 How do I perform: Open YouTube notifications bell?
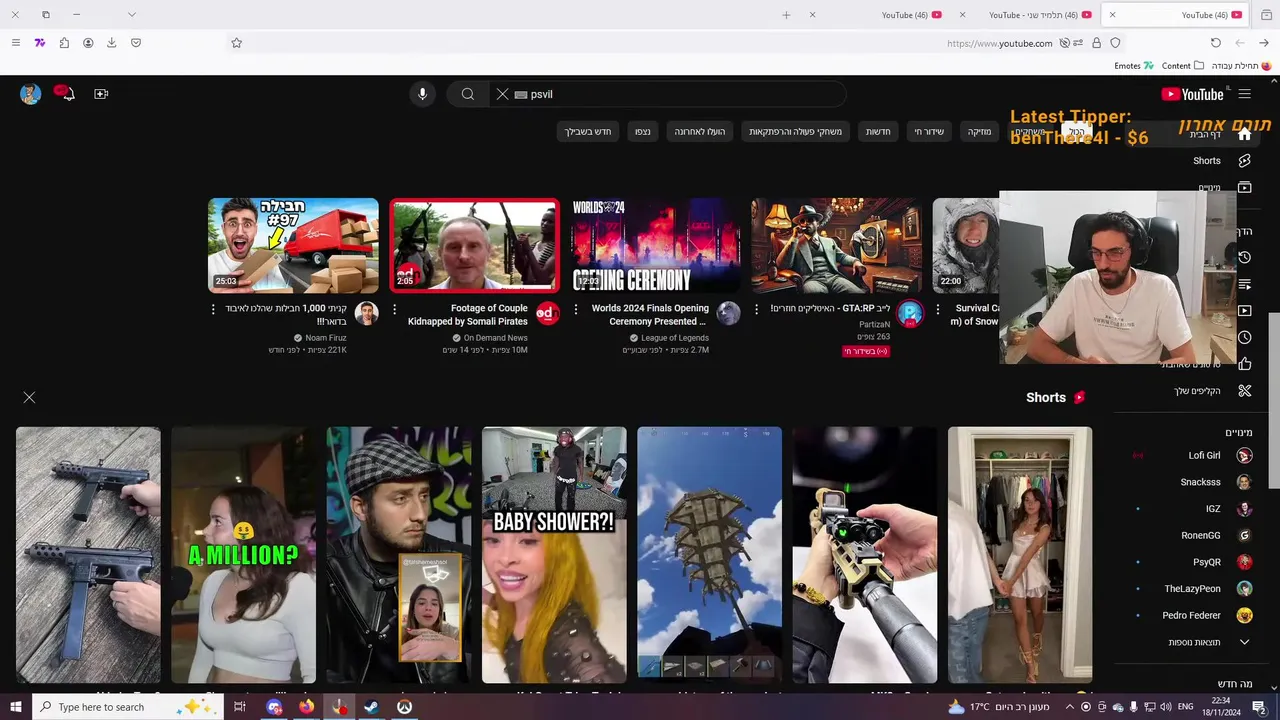(x=66, y=94)
